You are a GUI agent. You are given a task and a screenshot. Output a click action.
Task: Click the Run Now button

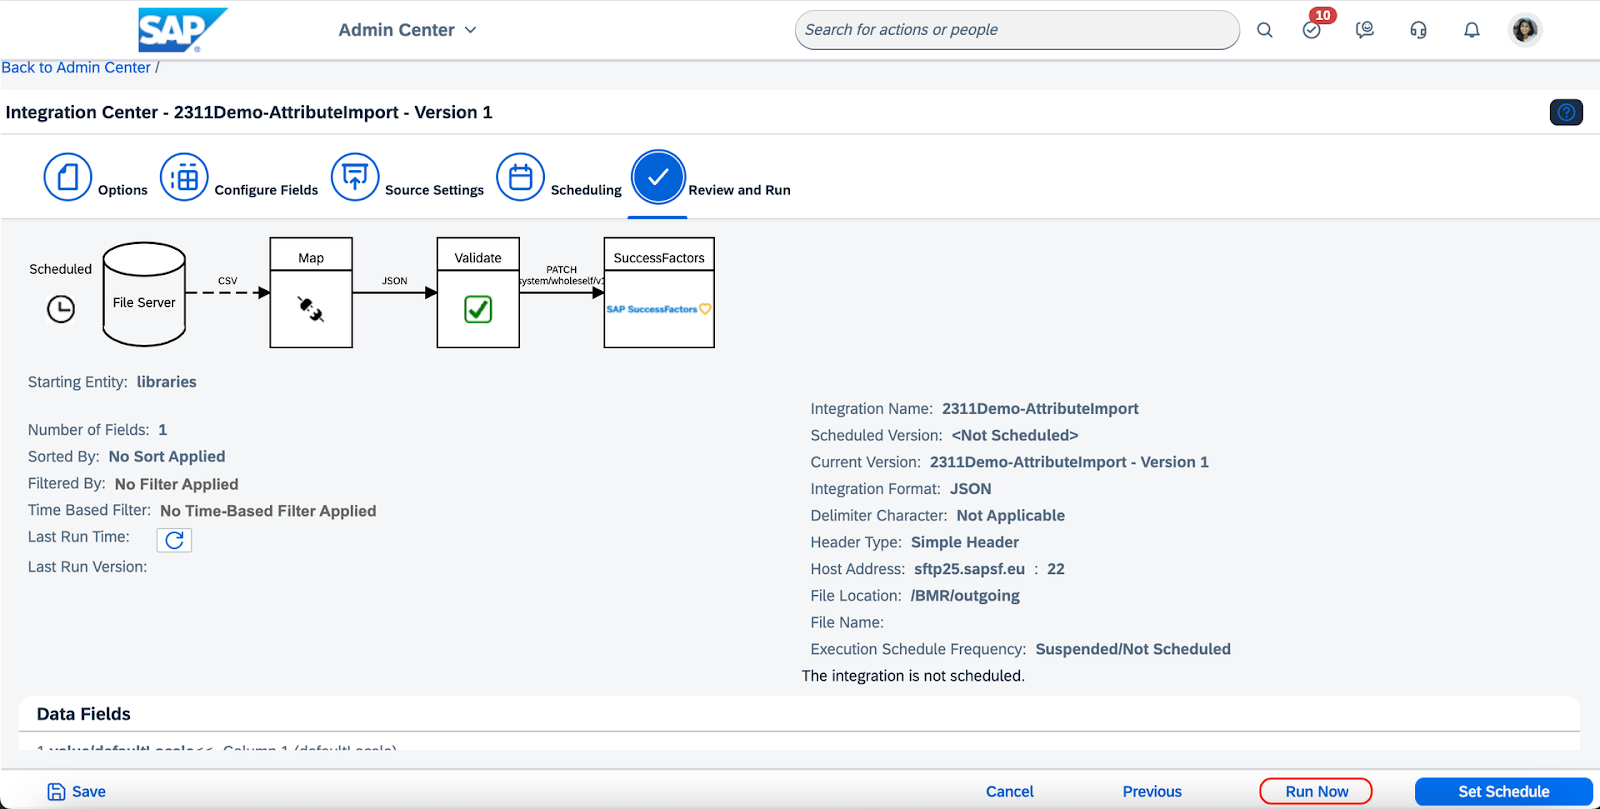pos(1316,791)
